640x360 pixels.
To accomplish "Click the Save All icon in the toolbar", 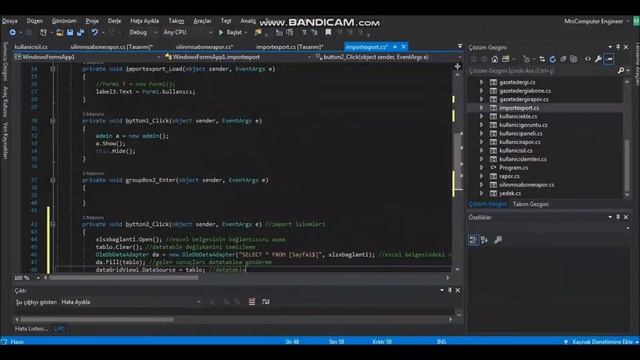I will point(80,32).
